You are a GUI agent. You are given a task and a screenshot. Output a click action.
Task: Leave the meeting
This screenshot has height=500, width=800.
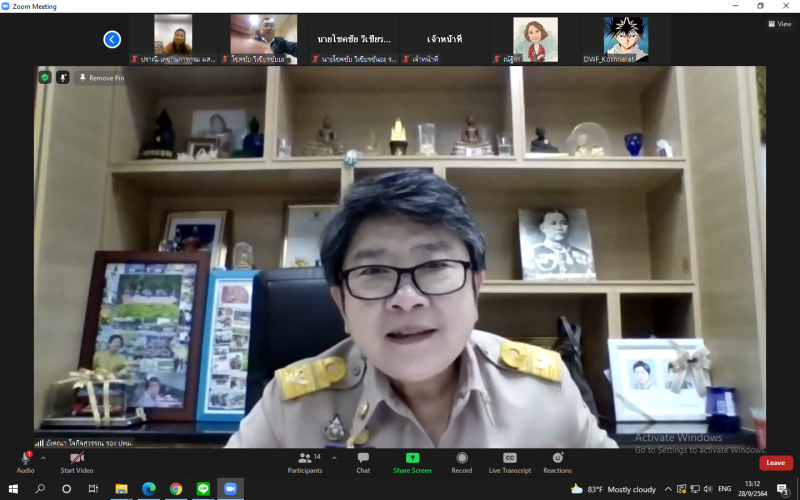(776, 463)
